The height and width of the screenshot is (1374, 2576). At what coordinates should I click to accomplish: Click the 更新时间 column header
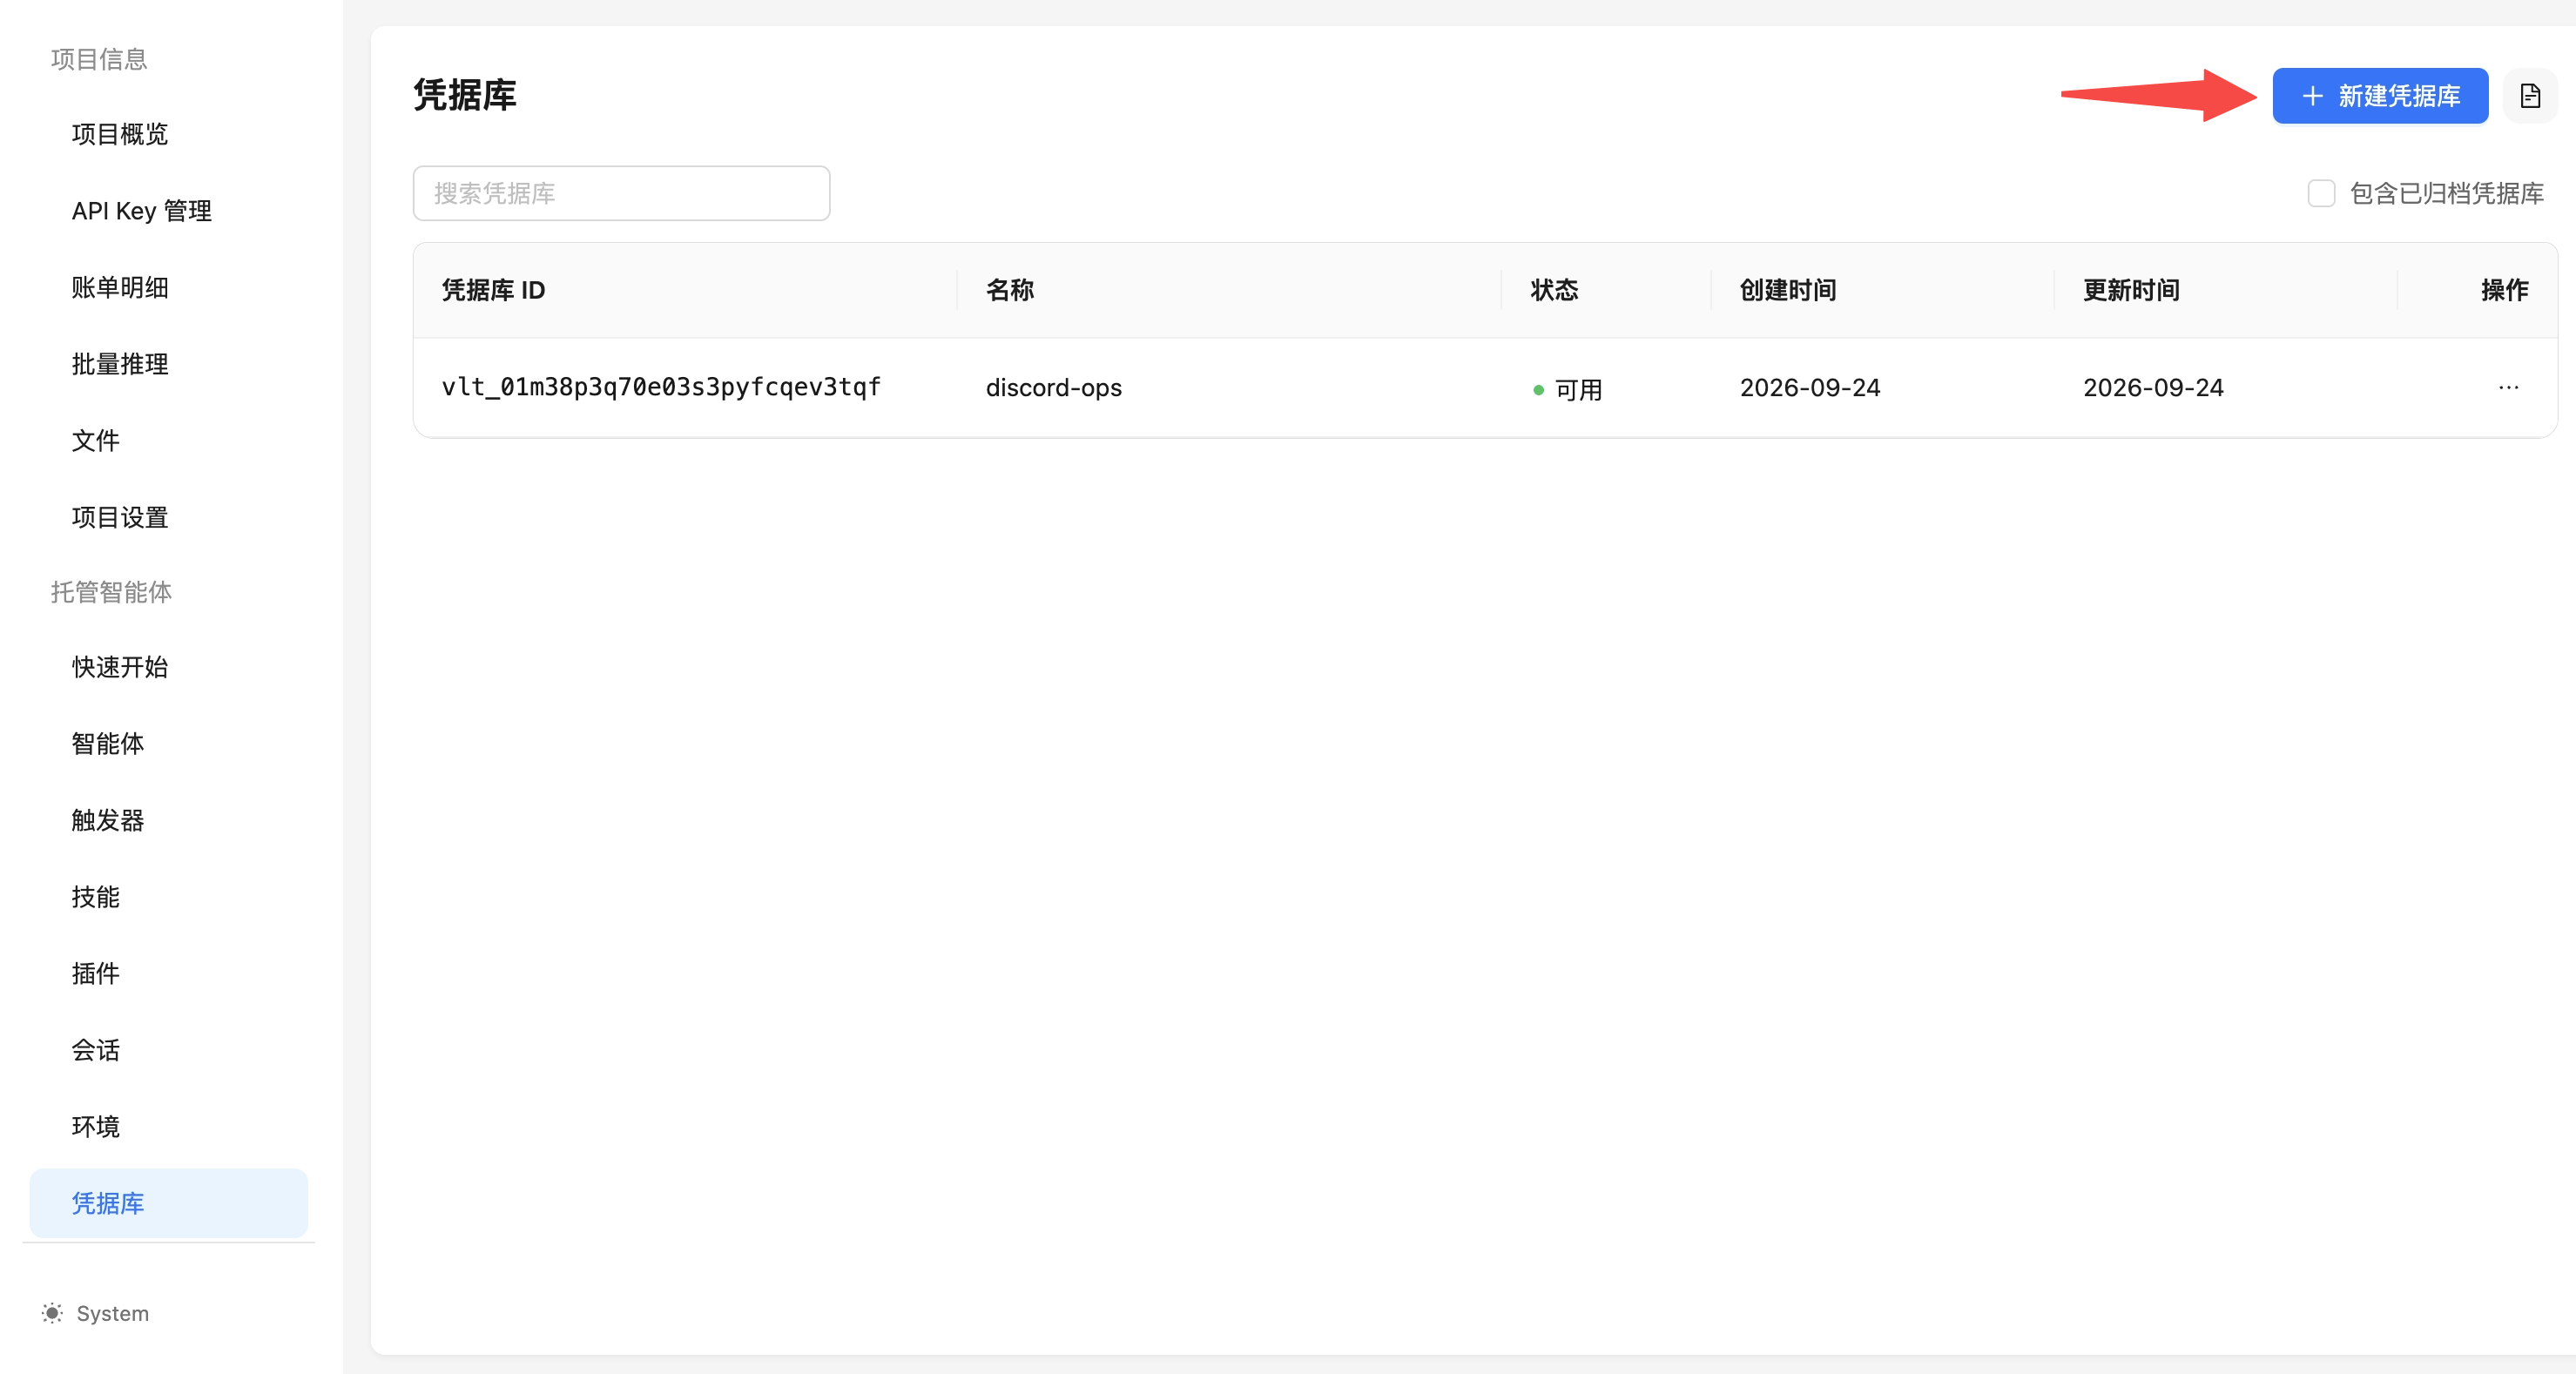click(2131, 290)
